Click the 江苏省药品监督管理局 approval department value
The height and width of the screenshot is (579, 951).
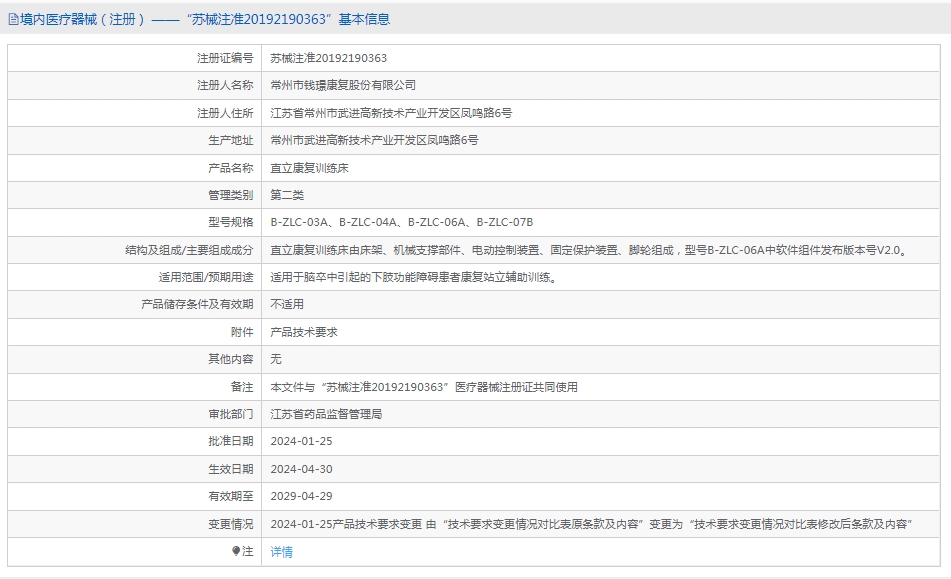point(326,414)
